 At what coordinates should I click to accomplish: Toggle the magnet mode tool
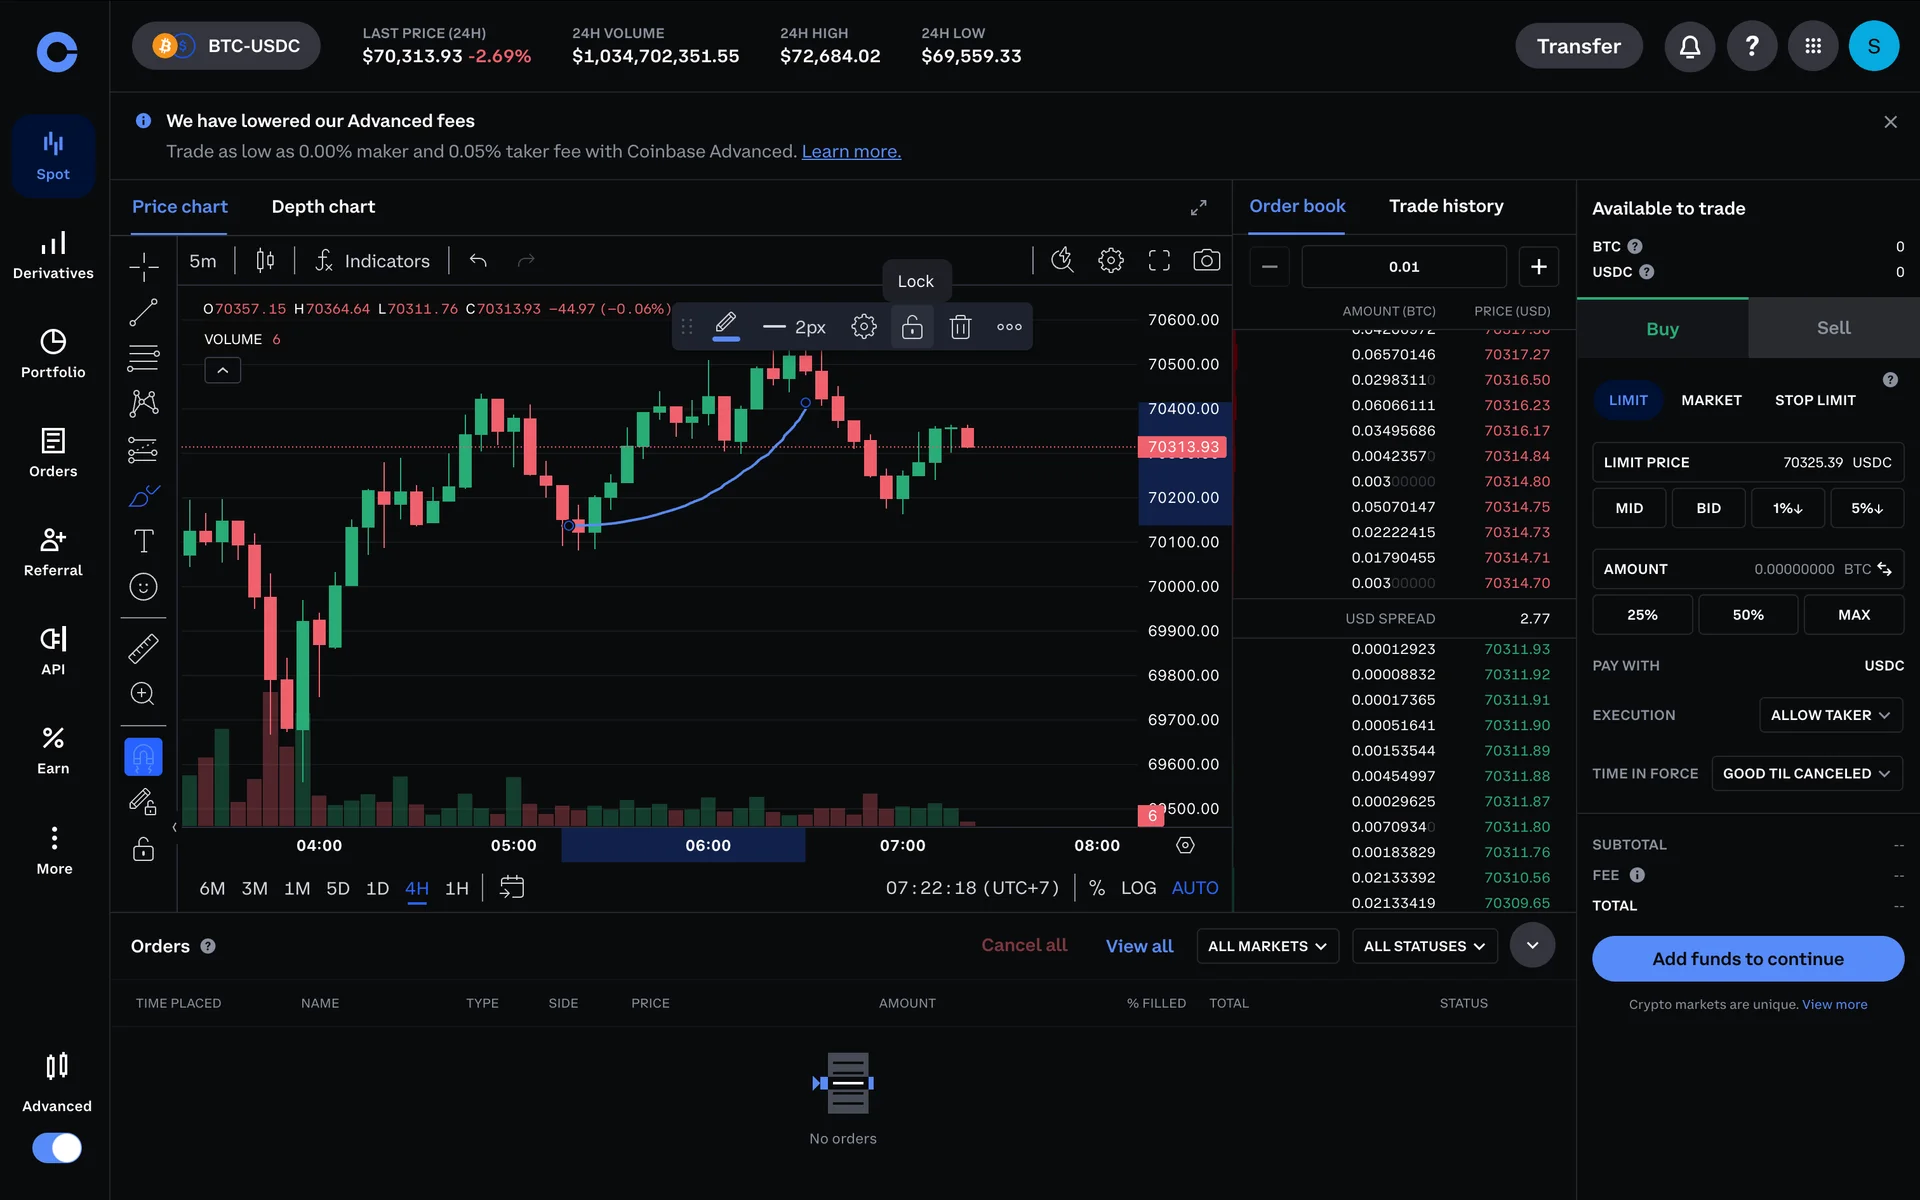pos(143,757)
